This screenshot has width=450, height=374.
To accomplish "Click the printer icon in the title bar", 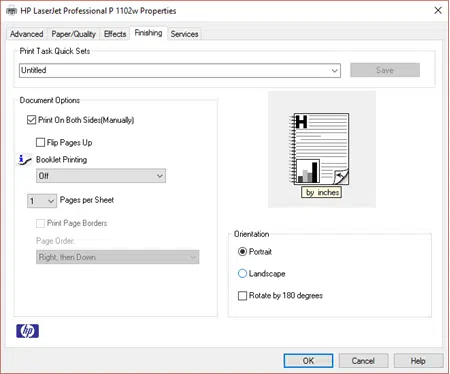I will (11, 11).
